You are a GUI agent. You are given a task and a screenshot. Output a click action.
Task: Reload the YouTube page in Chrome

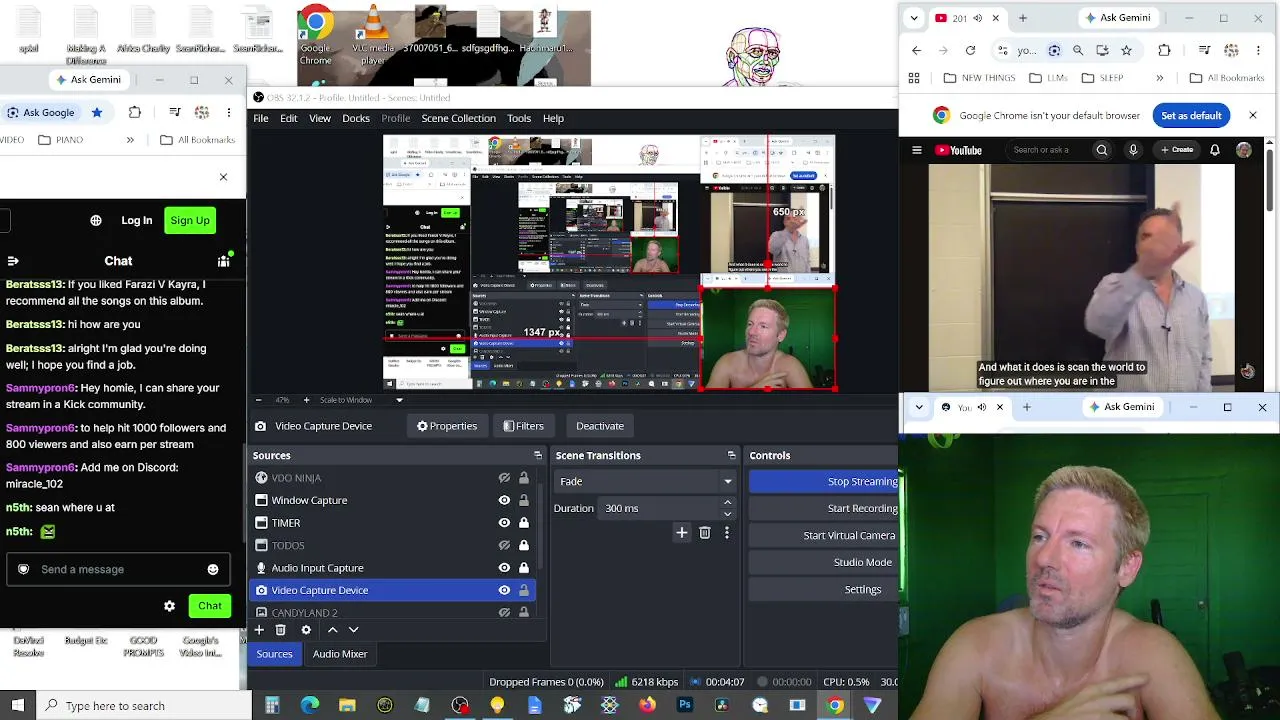[970, 50]
